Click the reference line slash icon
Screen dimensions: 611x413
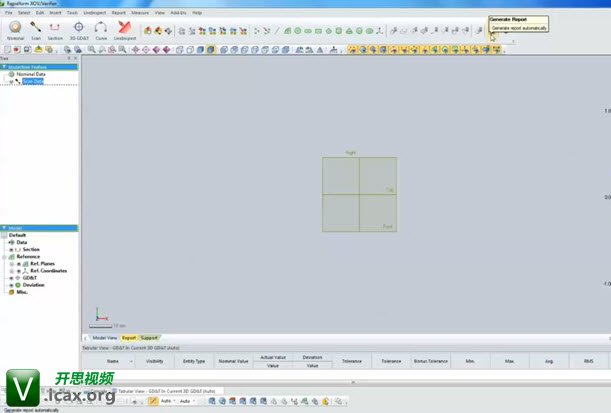(x=277, y=31)
